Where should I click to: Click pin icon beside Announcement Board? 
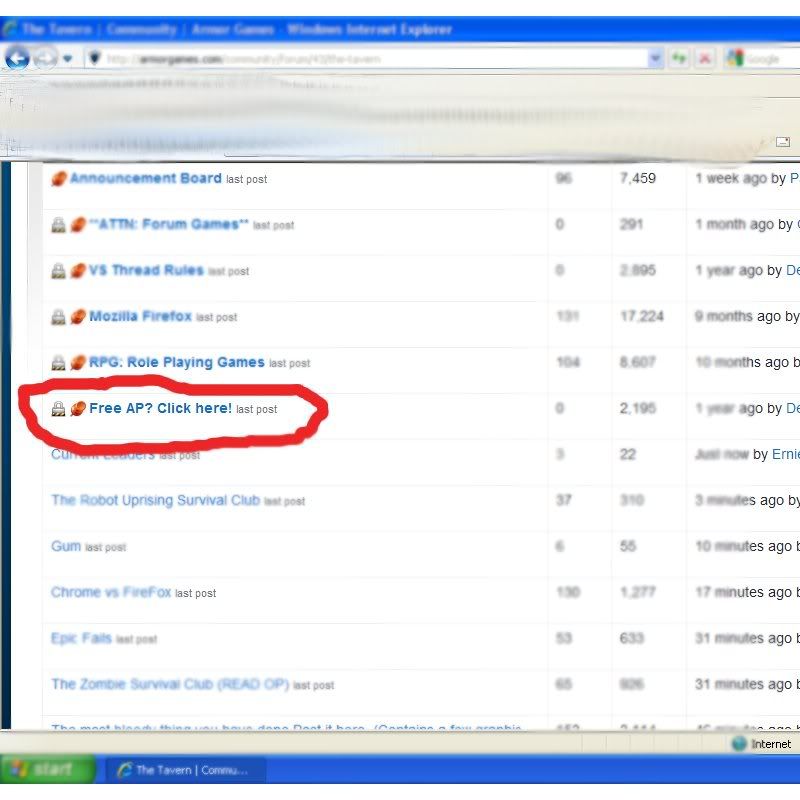59,179
